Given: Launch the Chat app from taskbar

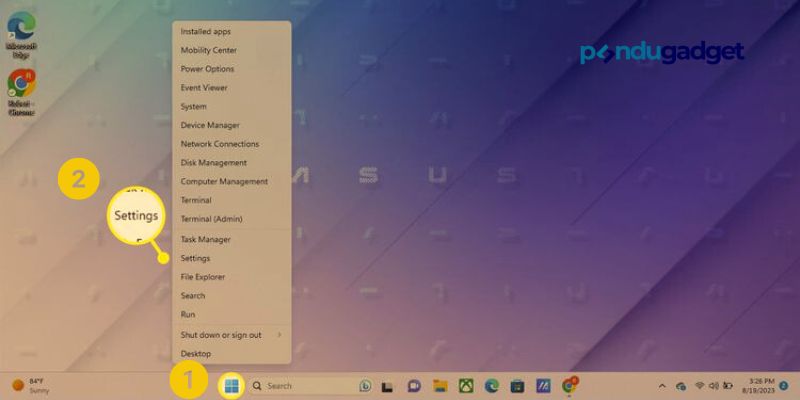Looking at the screenshot, I should [x=414, y=386].
